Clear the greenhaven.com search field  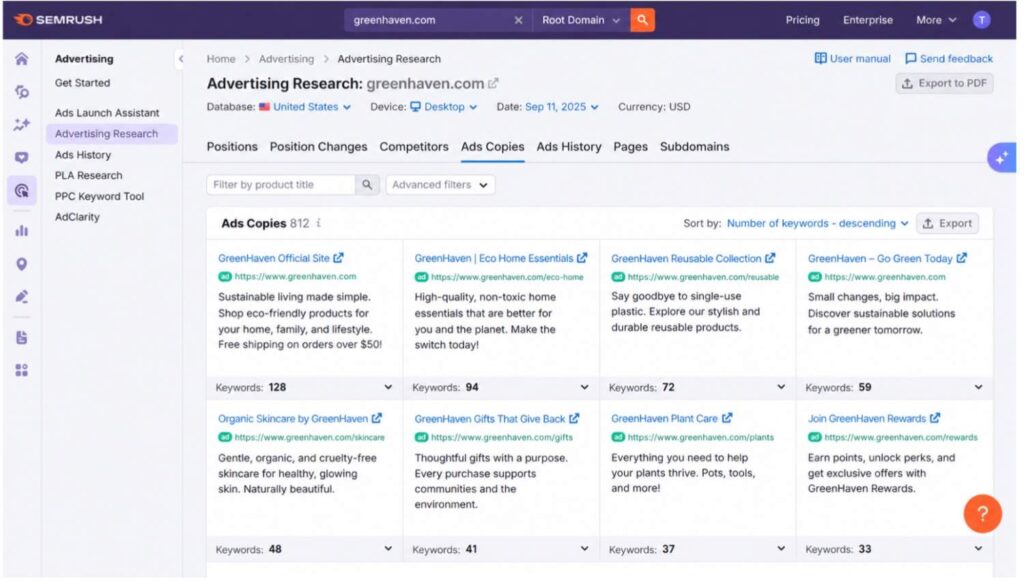click(518, 20)
